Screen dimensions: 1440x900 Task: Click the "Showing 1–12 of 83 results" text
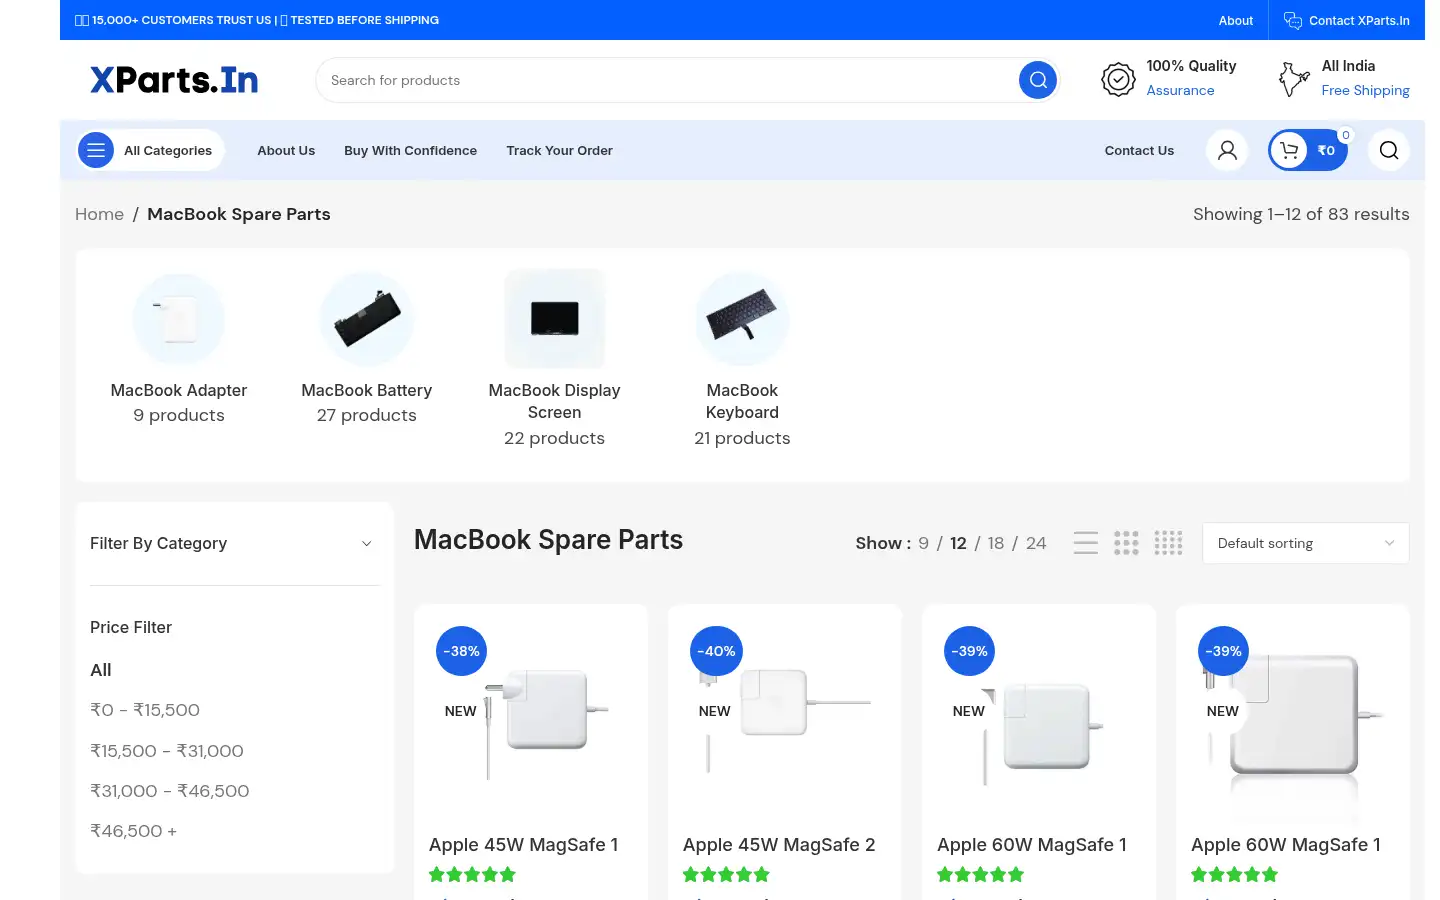[x=1301, y=214]
